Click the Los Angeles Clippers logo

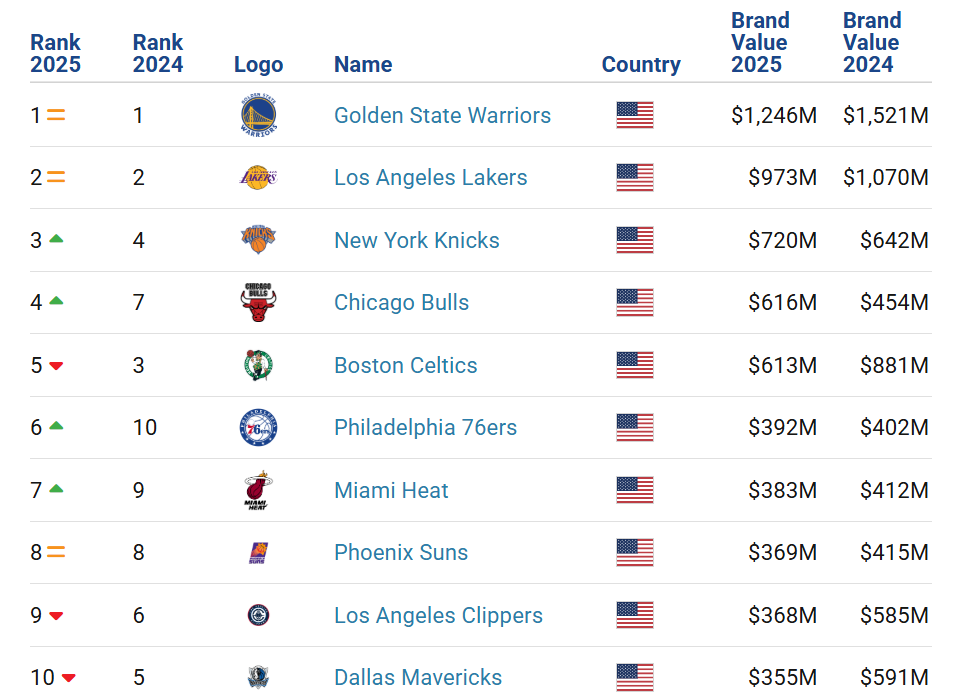point(259,615)
